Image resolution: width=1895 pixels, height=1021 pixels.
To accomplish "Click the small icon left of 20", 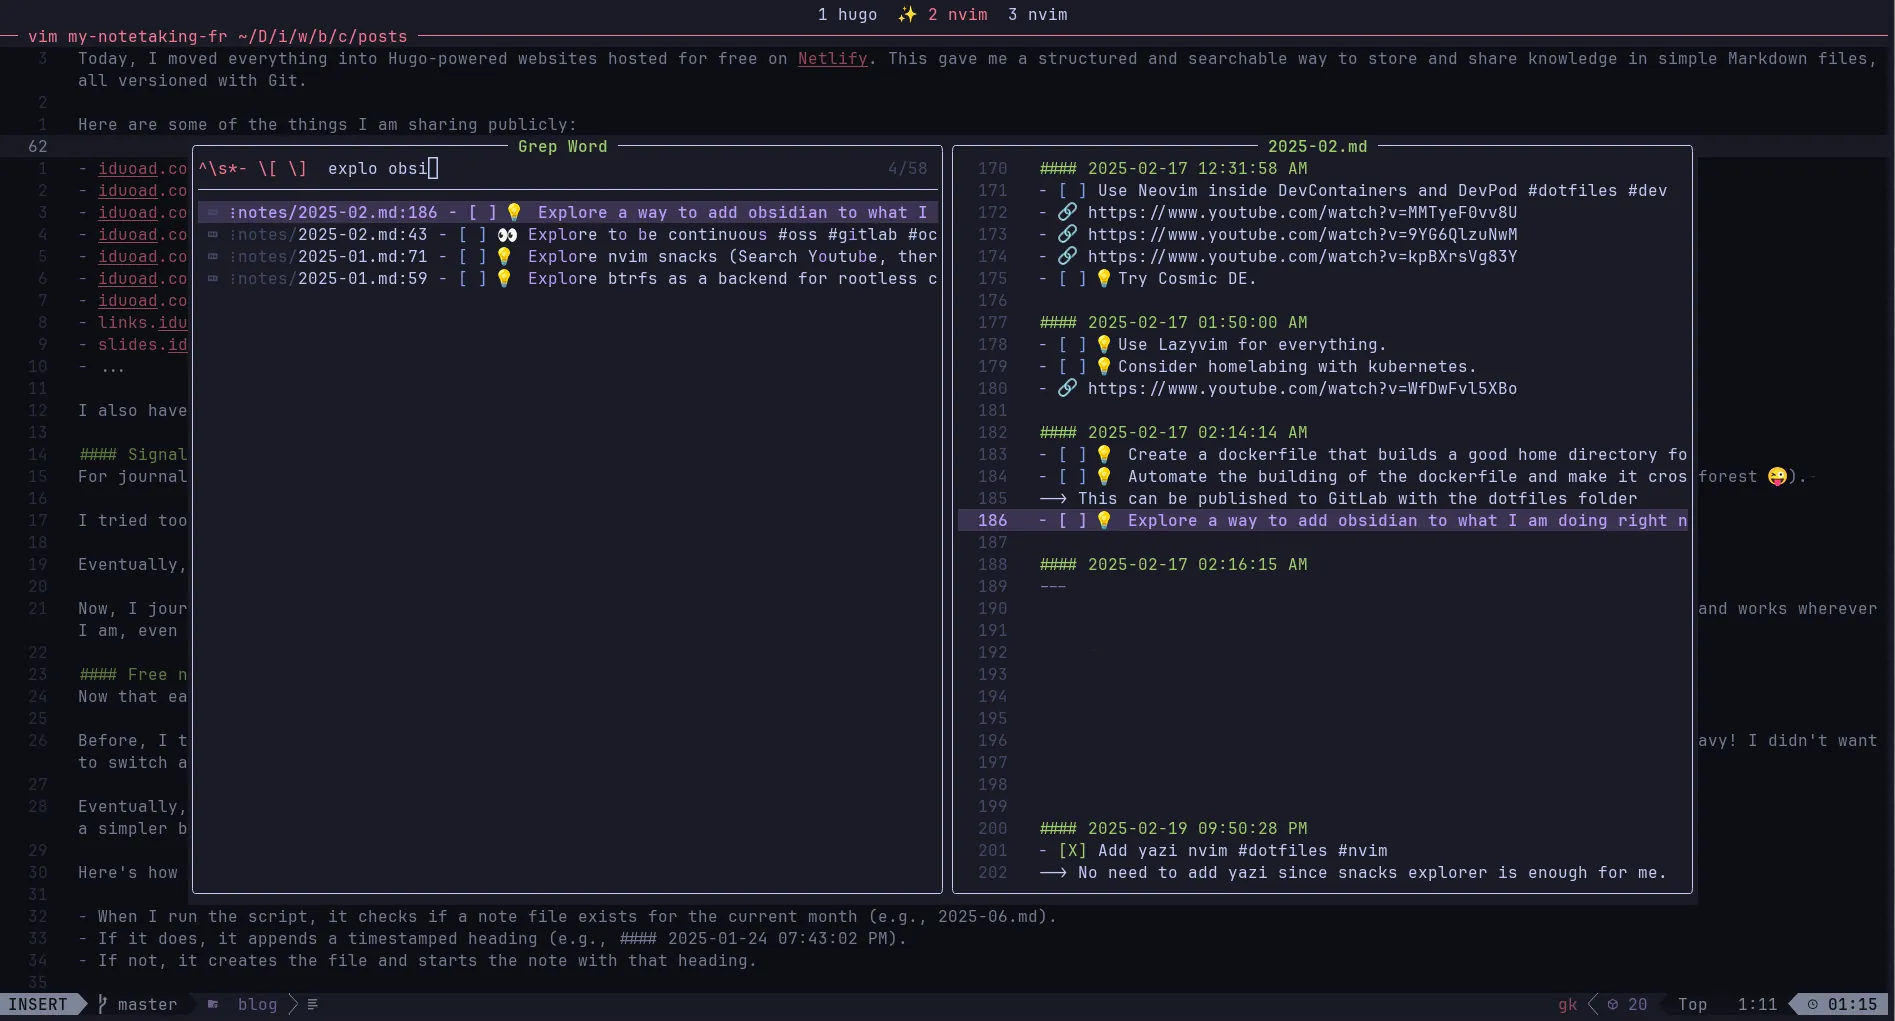I will [x=1613, y=1004].
